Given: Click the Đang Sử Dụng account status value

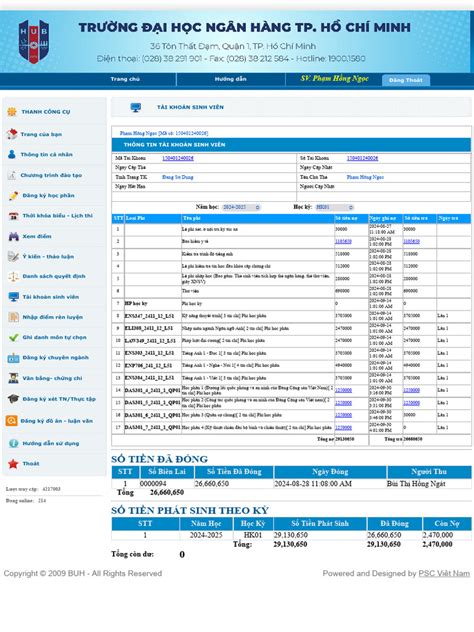Looking at the screenshot, I should [177, 177].
